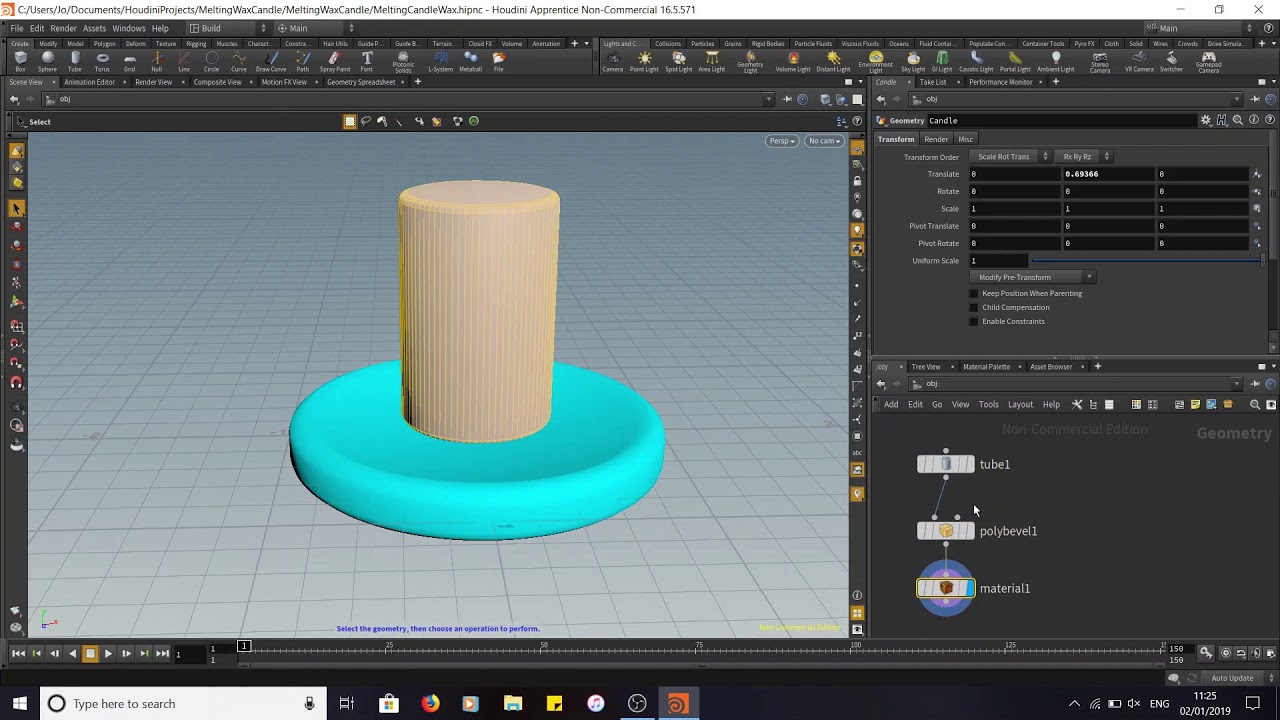Check the Enable Constraints option

point(974,322)
